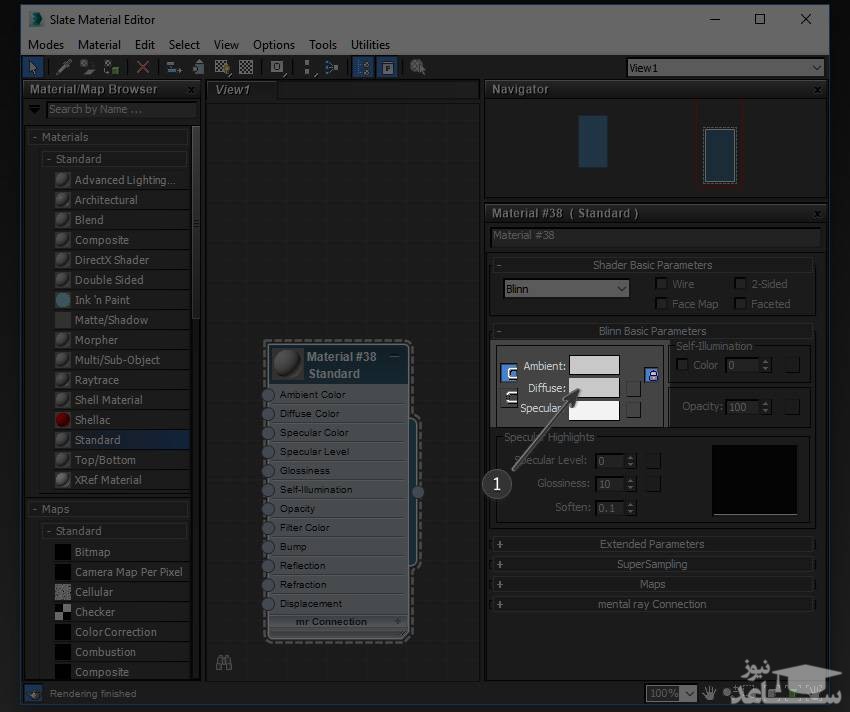Click the Shellac material red sphere icon
This screenshot has width=850, height=712.
(x=63, y=420)
